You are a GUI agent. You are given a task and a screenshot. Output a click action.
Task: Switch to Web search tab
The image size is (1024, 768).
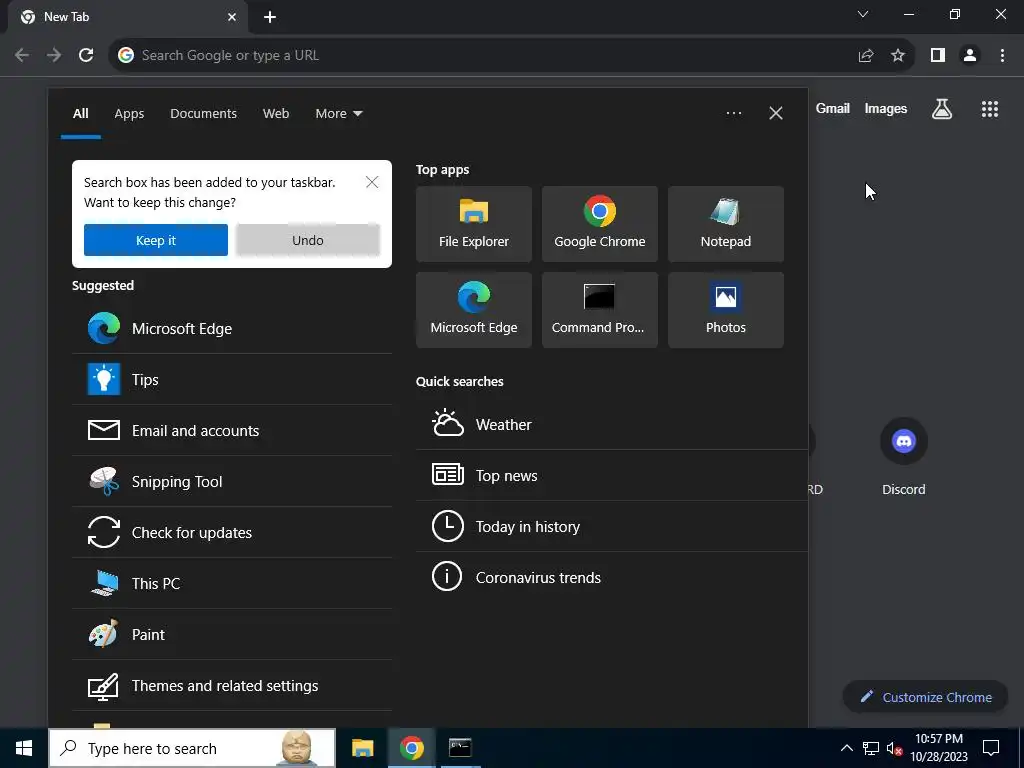point(276,114)
